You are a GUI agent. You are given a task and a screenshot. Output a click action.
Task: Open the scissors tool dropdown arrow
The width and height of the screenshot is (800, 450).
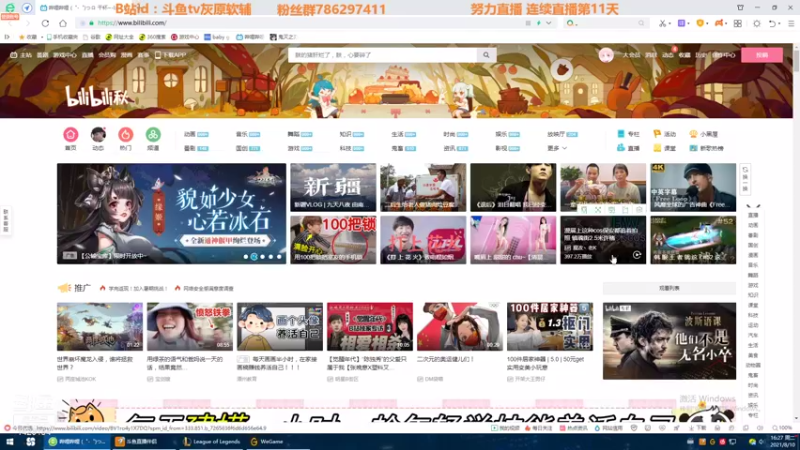point(669,23)
